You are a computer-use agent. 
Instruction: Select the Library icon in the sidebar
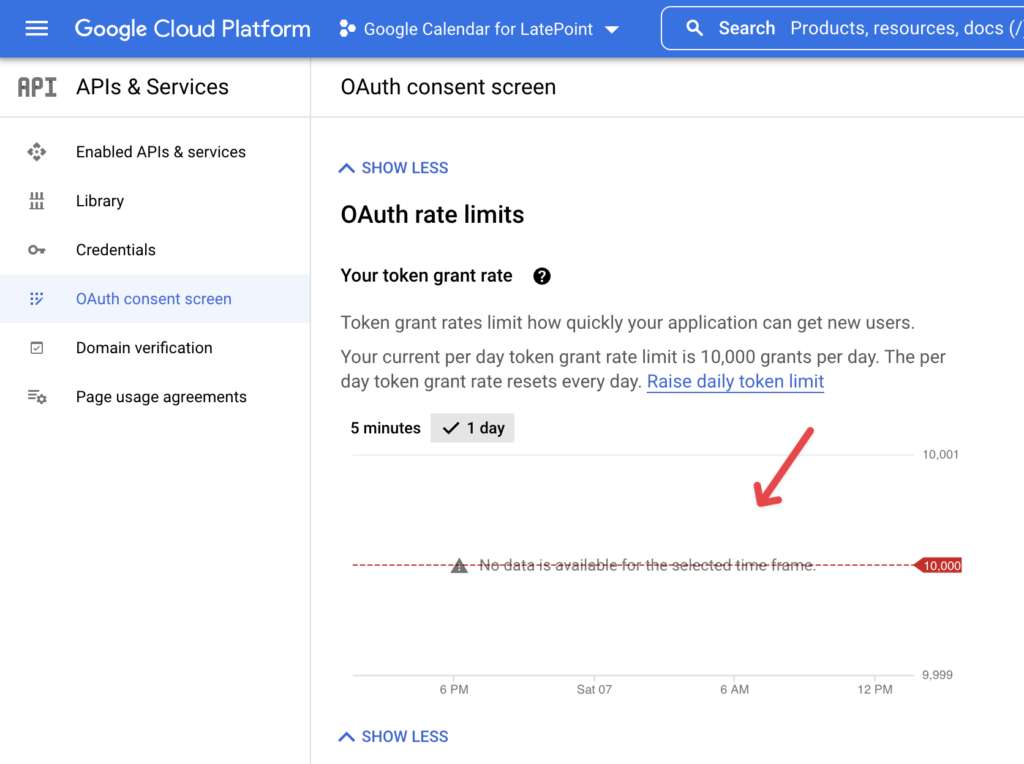[37, 201]
